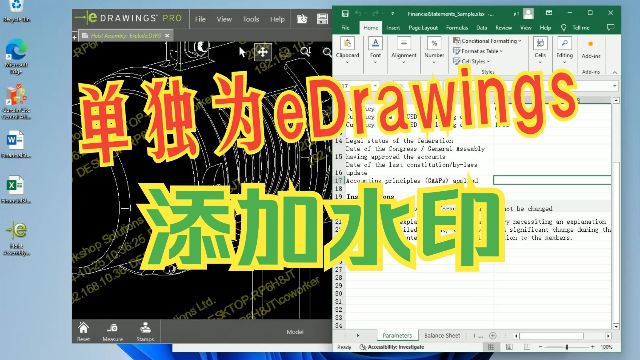The height and width of the screenshot is (360, 640).
Task: Select the Excel workbook desktop icon
Action: pyautogui.click(x=16, y=190)
